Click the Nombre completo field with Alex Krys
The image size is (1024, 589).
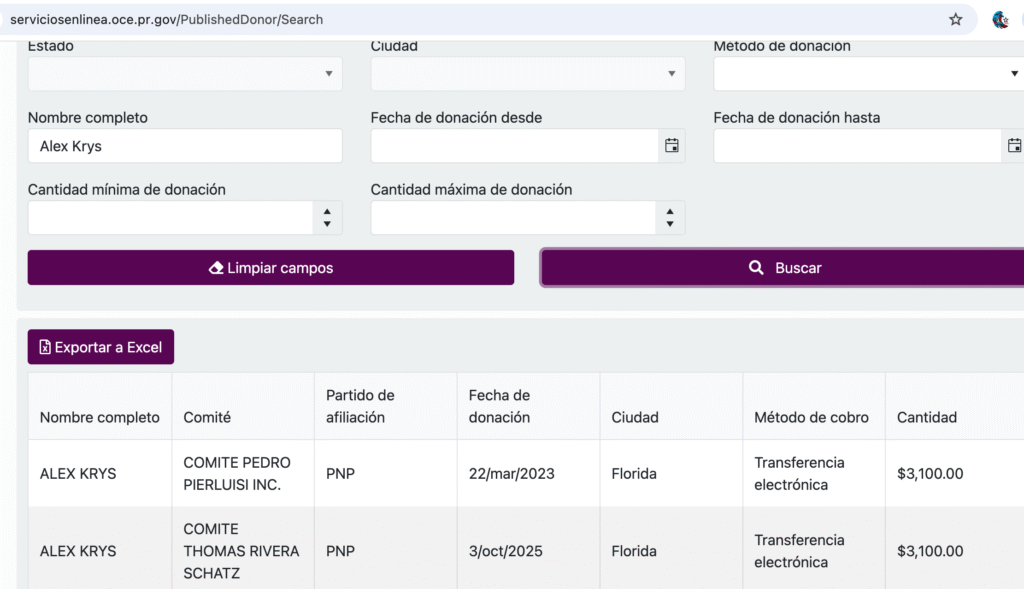185,146
